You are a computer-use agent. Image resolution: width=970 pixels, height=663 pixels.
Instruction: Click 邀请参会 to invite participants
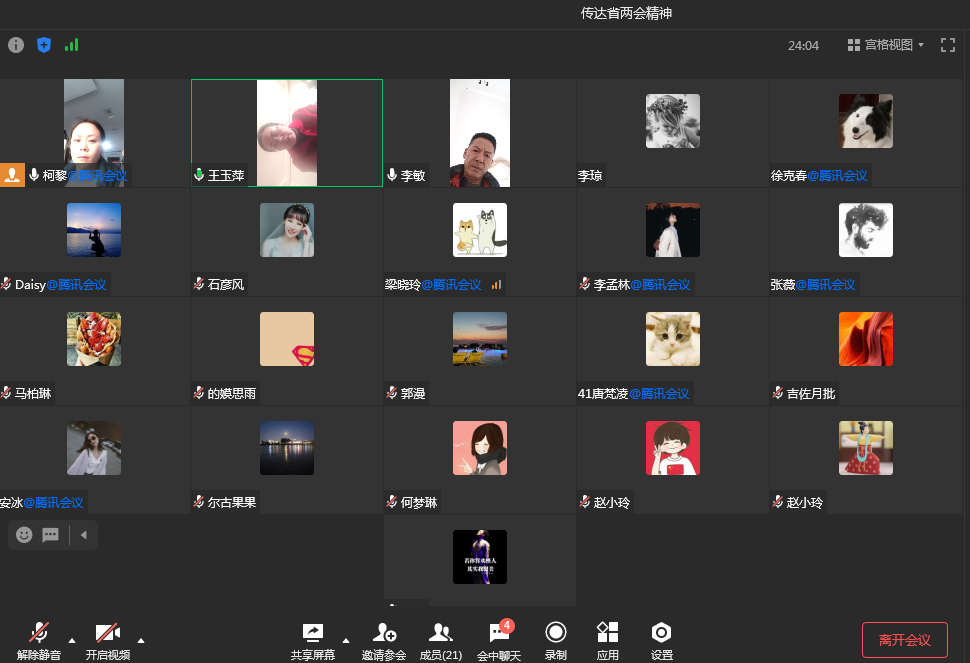(x=384, y=639)
